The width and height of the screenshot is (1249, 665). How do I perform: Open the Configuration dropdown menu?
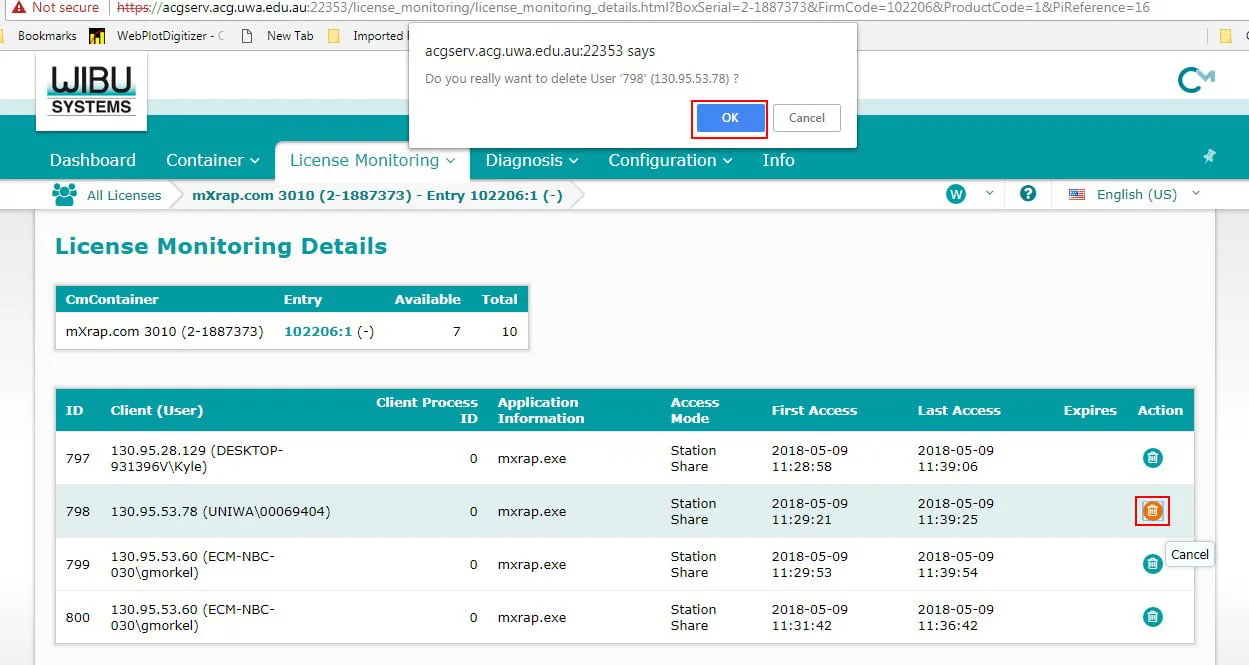(x=669, y=160)
